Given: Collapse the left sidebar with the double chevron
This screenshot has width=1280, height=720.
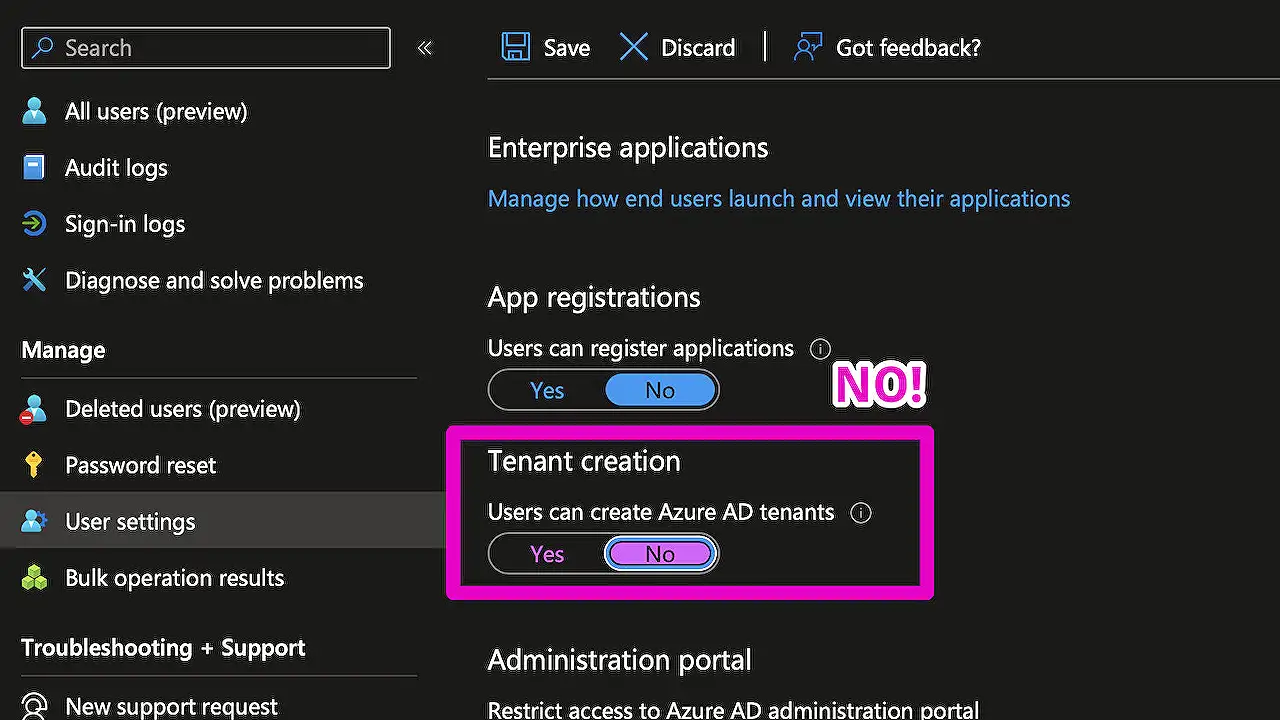Looking at the screenshot, I should [424, 47].
